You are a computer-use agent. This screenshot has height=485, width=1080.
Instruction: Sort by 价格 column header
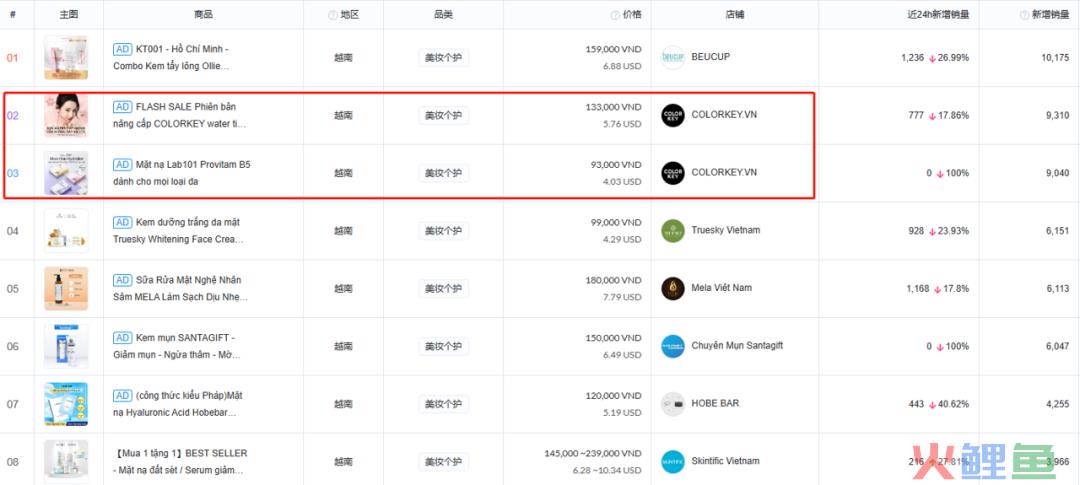click(x=632, y=15)
